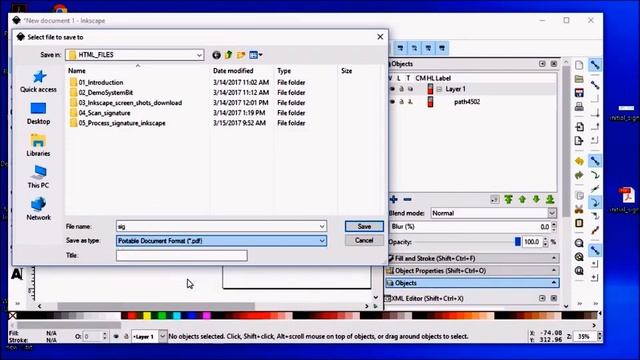The height and width of the screenshot is (360, 640).
Task: Click the zoom to fit page icon
Action: coord(579,270)
